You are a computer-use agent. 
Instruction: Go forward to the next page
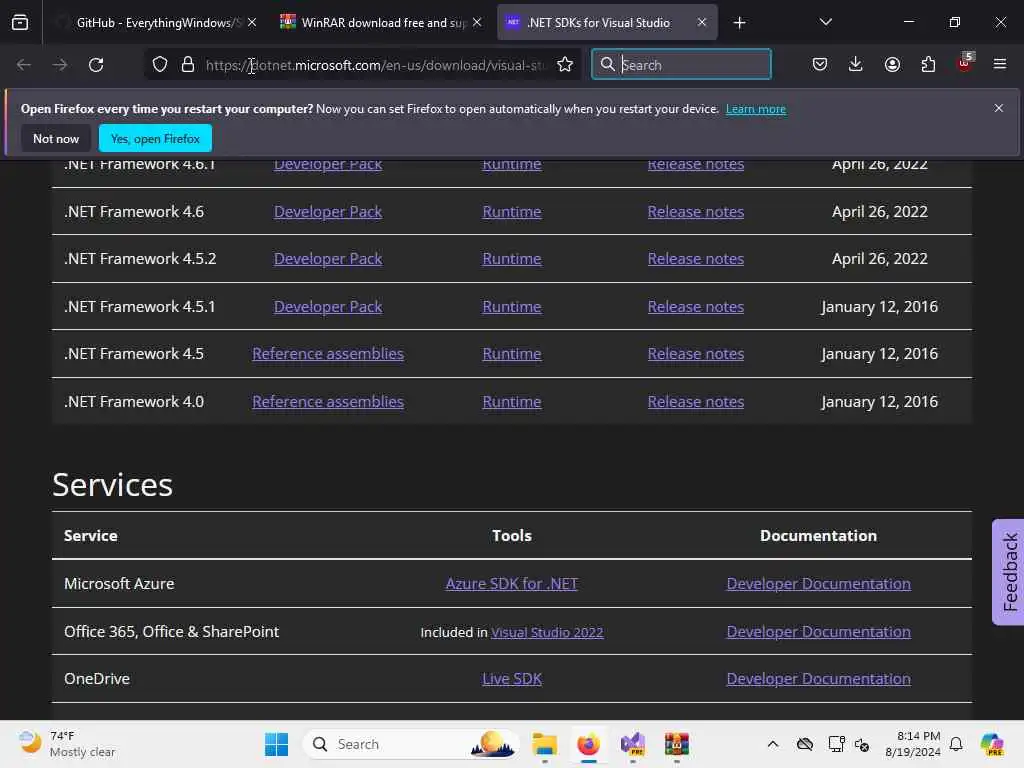(59, 65)
